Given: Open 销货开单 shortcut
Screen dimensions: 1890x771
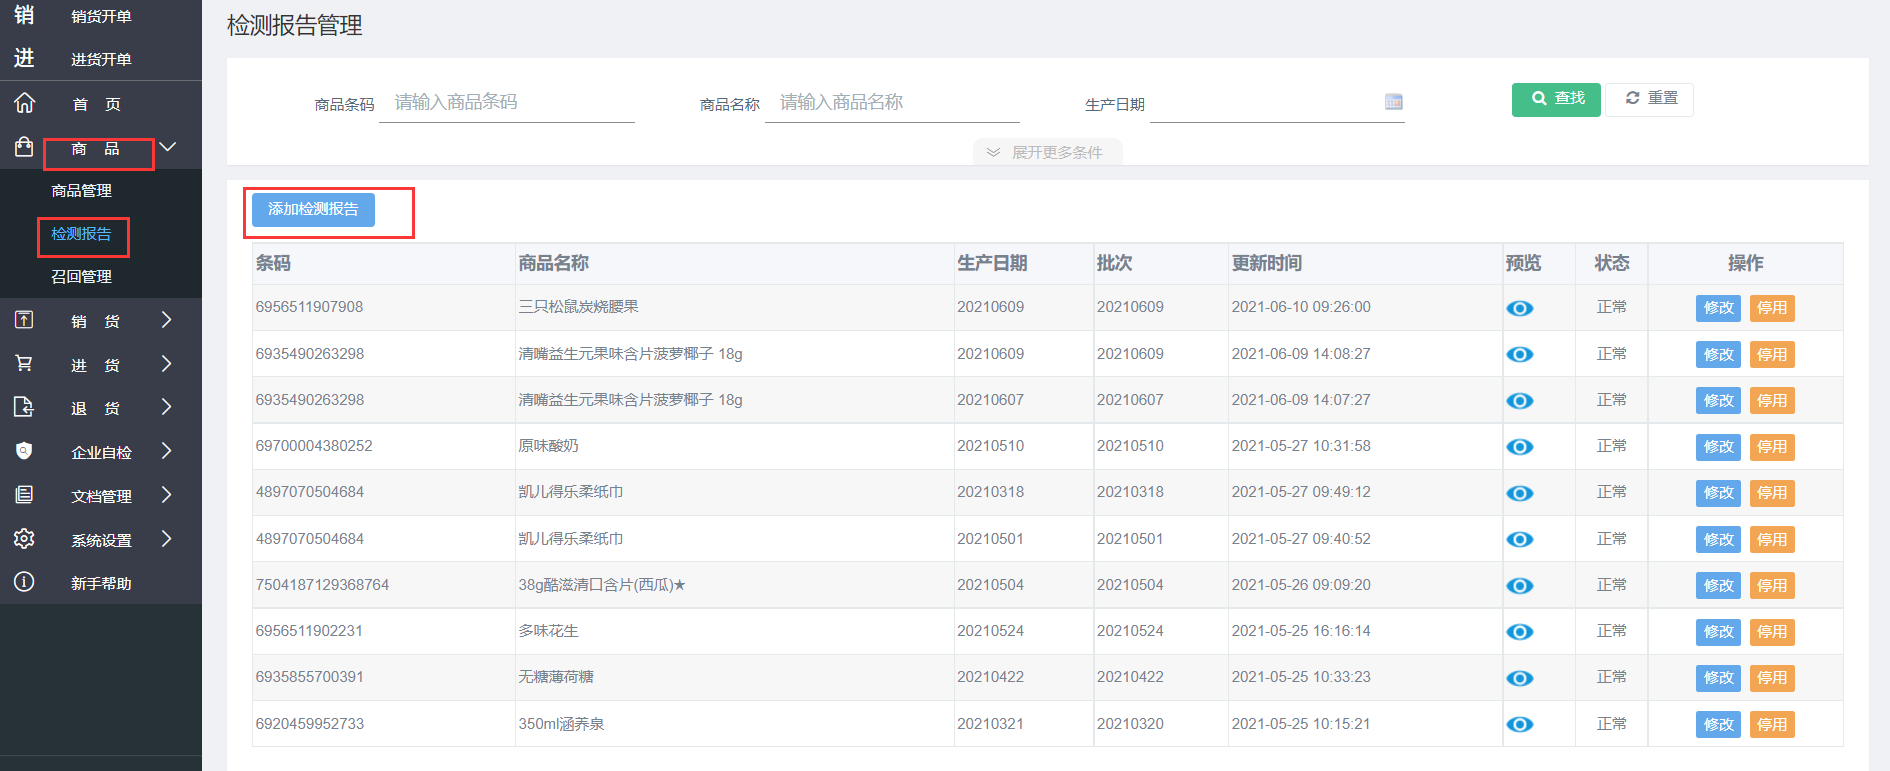Looking at the screenshot, I should click(x=101, y=16).
